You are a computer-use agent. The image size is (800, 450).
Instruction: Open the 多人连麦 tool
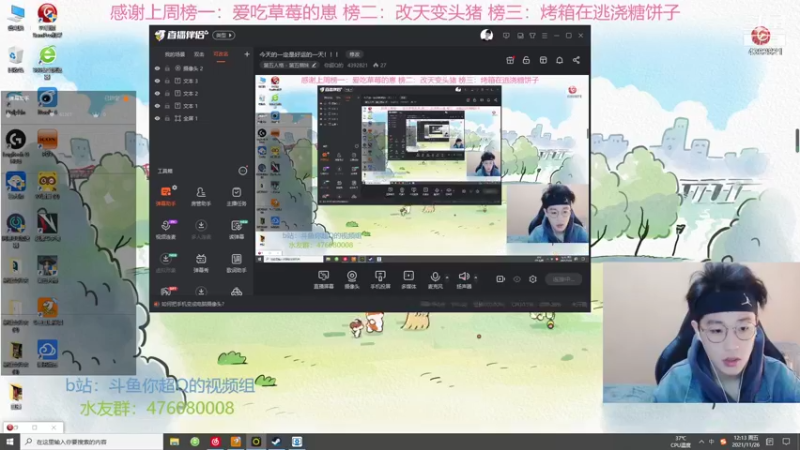[x=201, y=230]
